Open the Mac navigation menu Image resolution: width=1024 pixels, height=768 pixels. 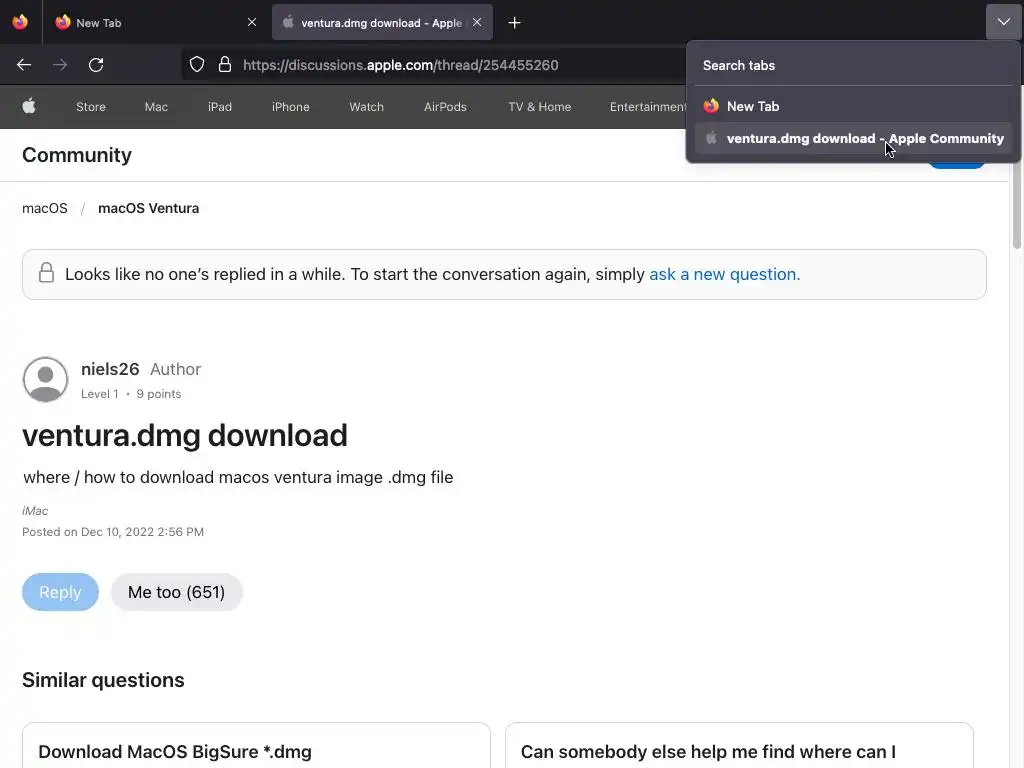156,107
